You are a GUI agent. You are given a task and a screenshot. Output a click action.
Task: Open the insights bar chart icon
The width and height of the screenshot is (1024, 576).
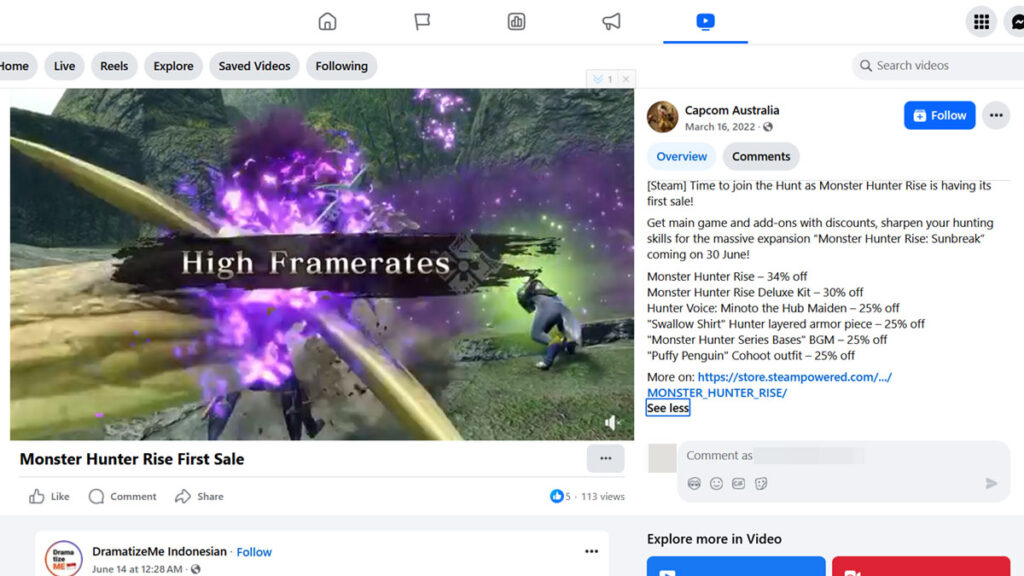point(516,22)
